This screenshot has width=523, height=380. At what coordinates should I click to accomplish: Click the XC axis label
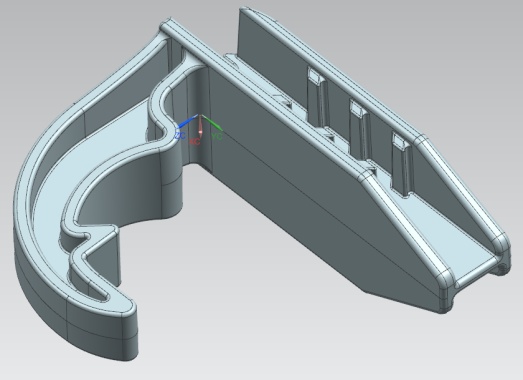coord(195,141)
